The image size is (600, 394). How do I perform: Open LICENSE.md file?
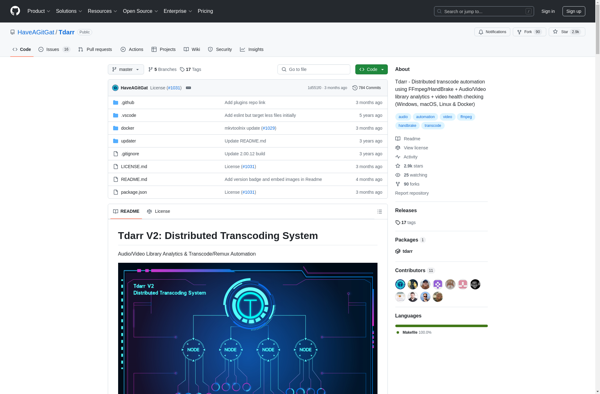click(134, 166)
